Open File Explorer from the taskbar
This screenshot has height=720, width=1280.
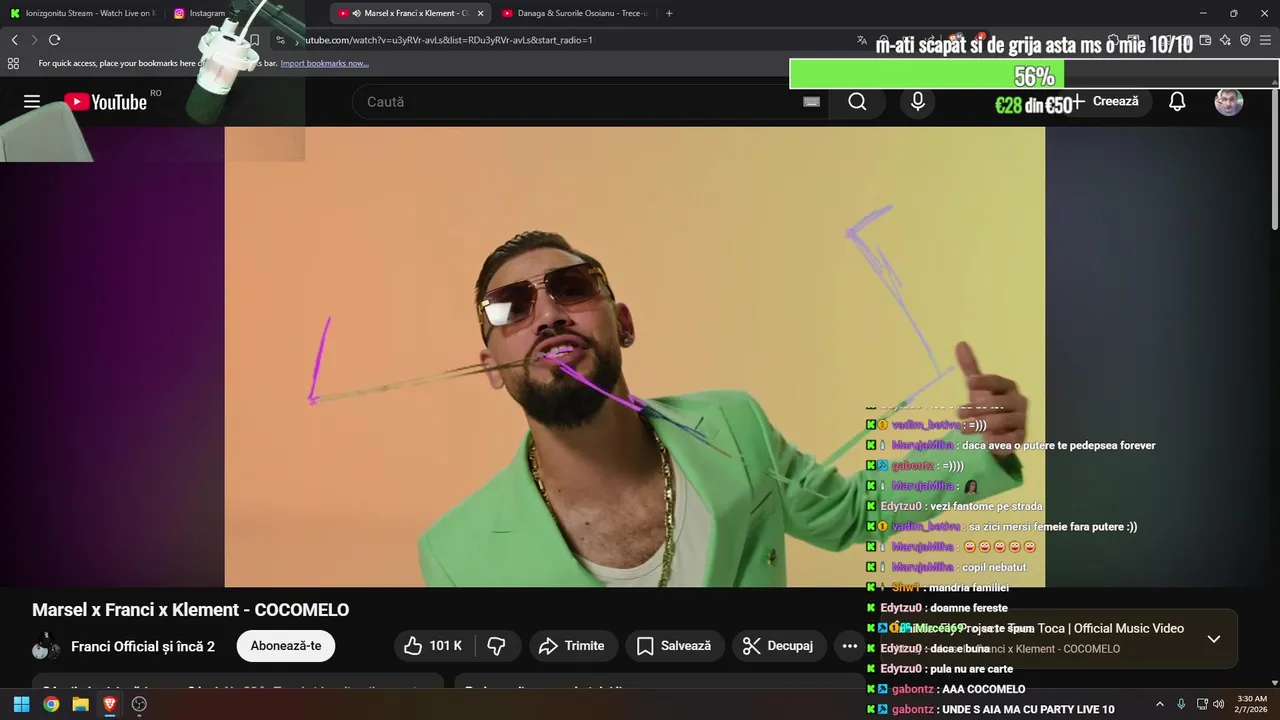[x=80, y=704]
